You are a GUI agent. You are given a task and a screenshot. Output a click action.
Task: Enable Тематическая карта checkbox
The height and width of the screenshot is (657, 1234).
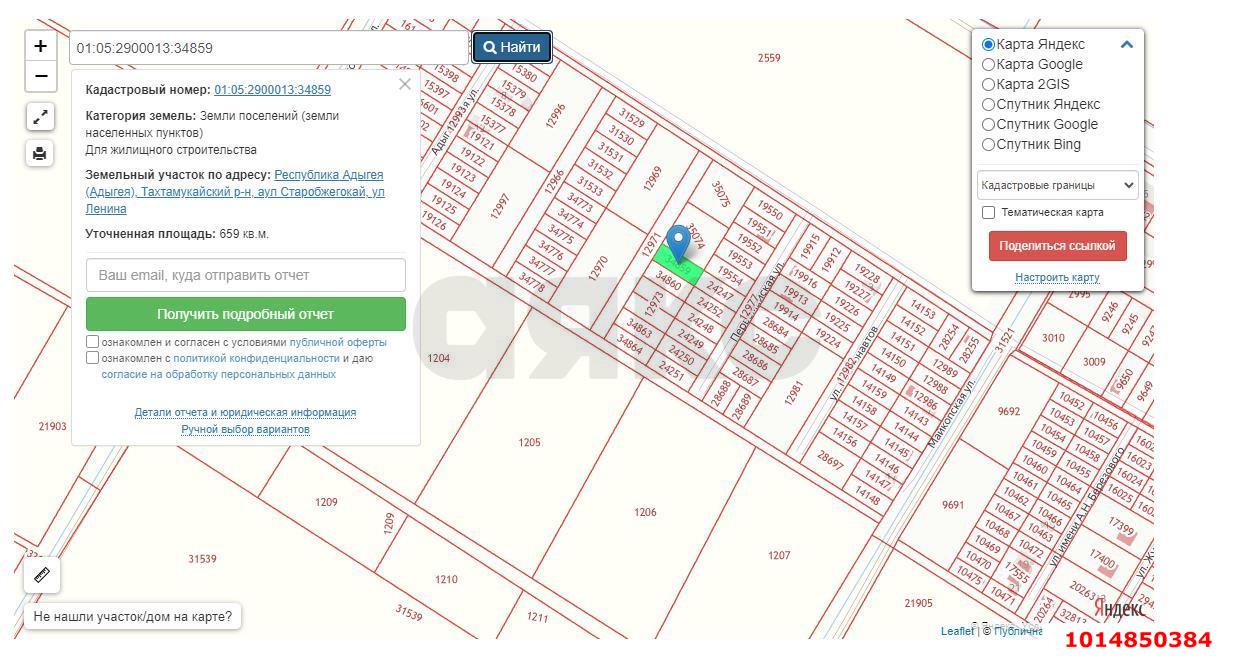point(989,213)
